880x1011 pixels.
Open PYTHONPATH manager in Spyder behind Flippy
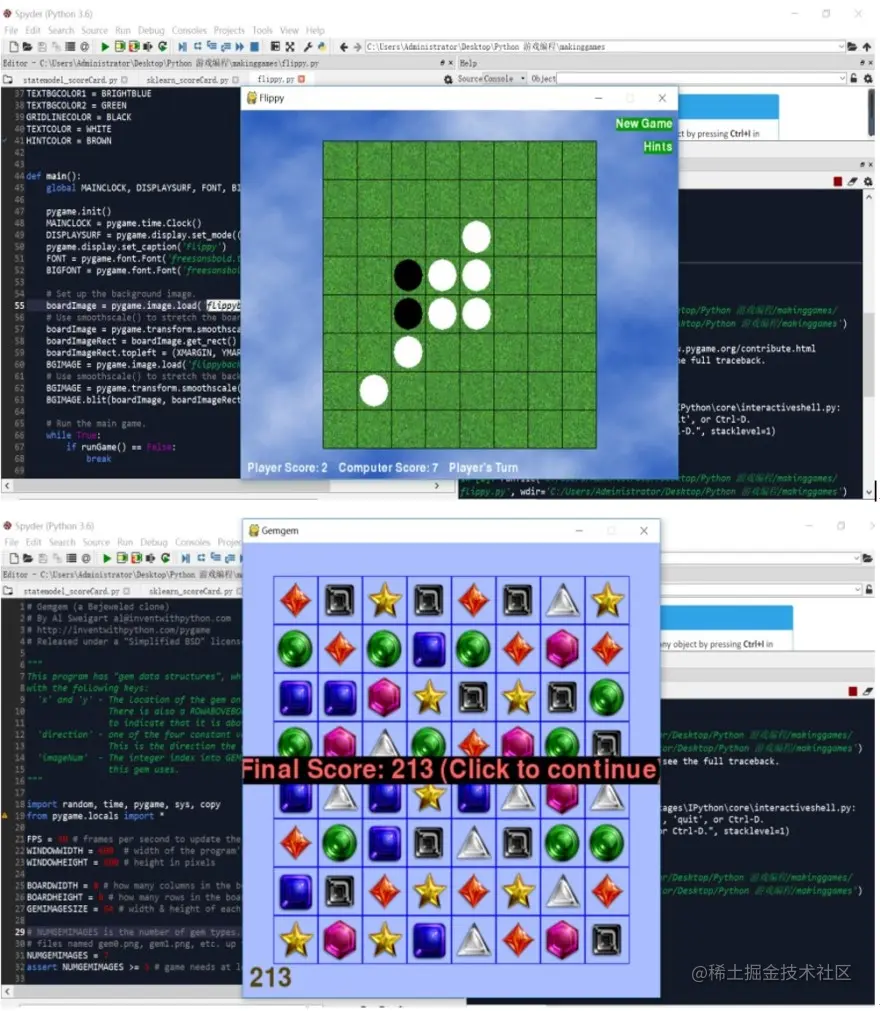(322, 46)
